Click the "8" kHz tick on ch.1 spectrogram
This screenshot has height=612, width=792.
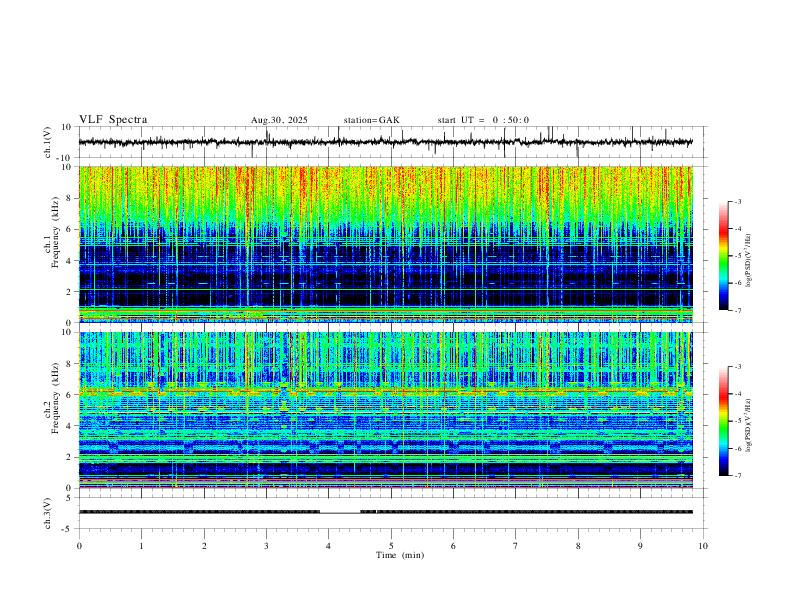[x=69, y=198]
